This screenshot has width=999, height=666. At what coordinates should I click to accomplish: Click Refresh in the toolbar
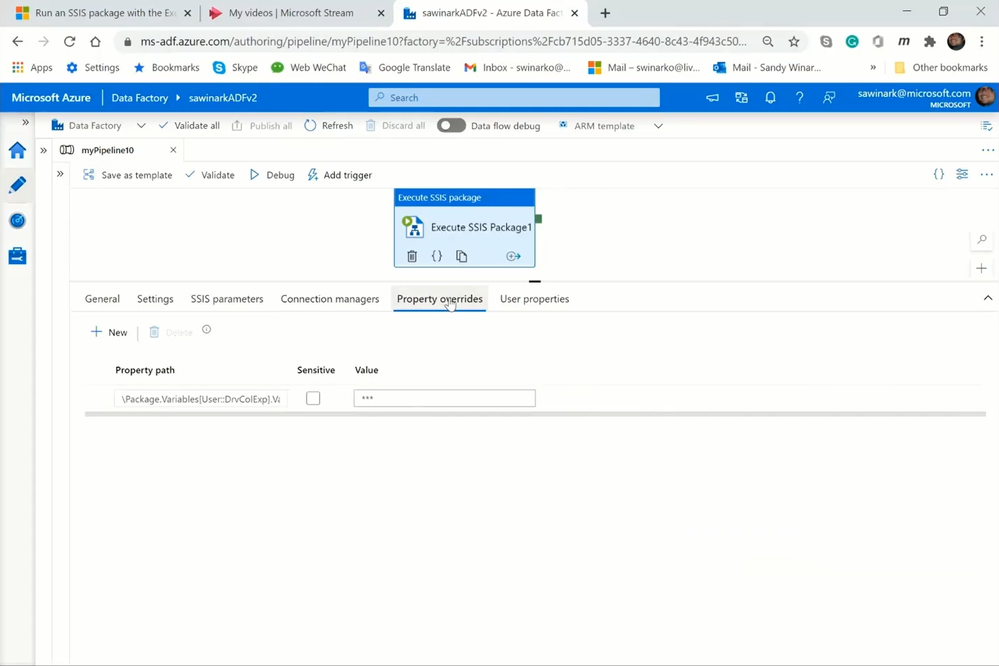(329, 126)
